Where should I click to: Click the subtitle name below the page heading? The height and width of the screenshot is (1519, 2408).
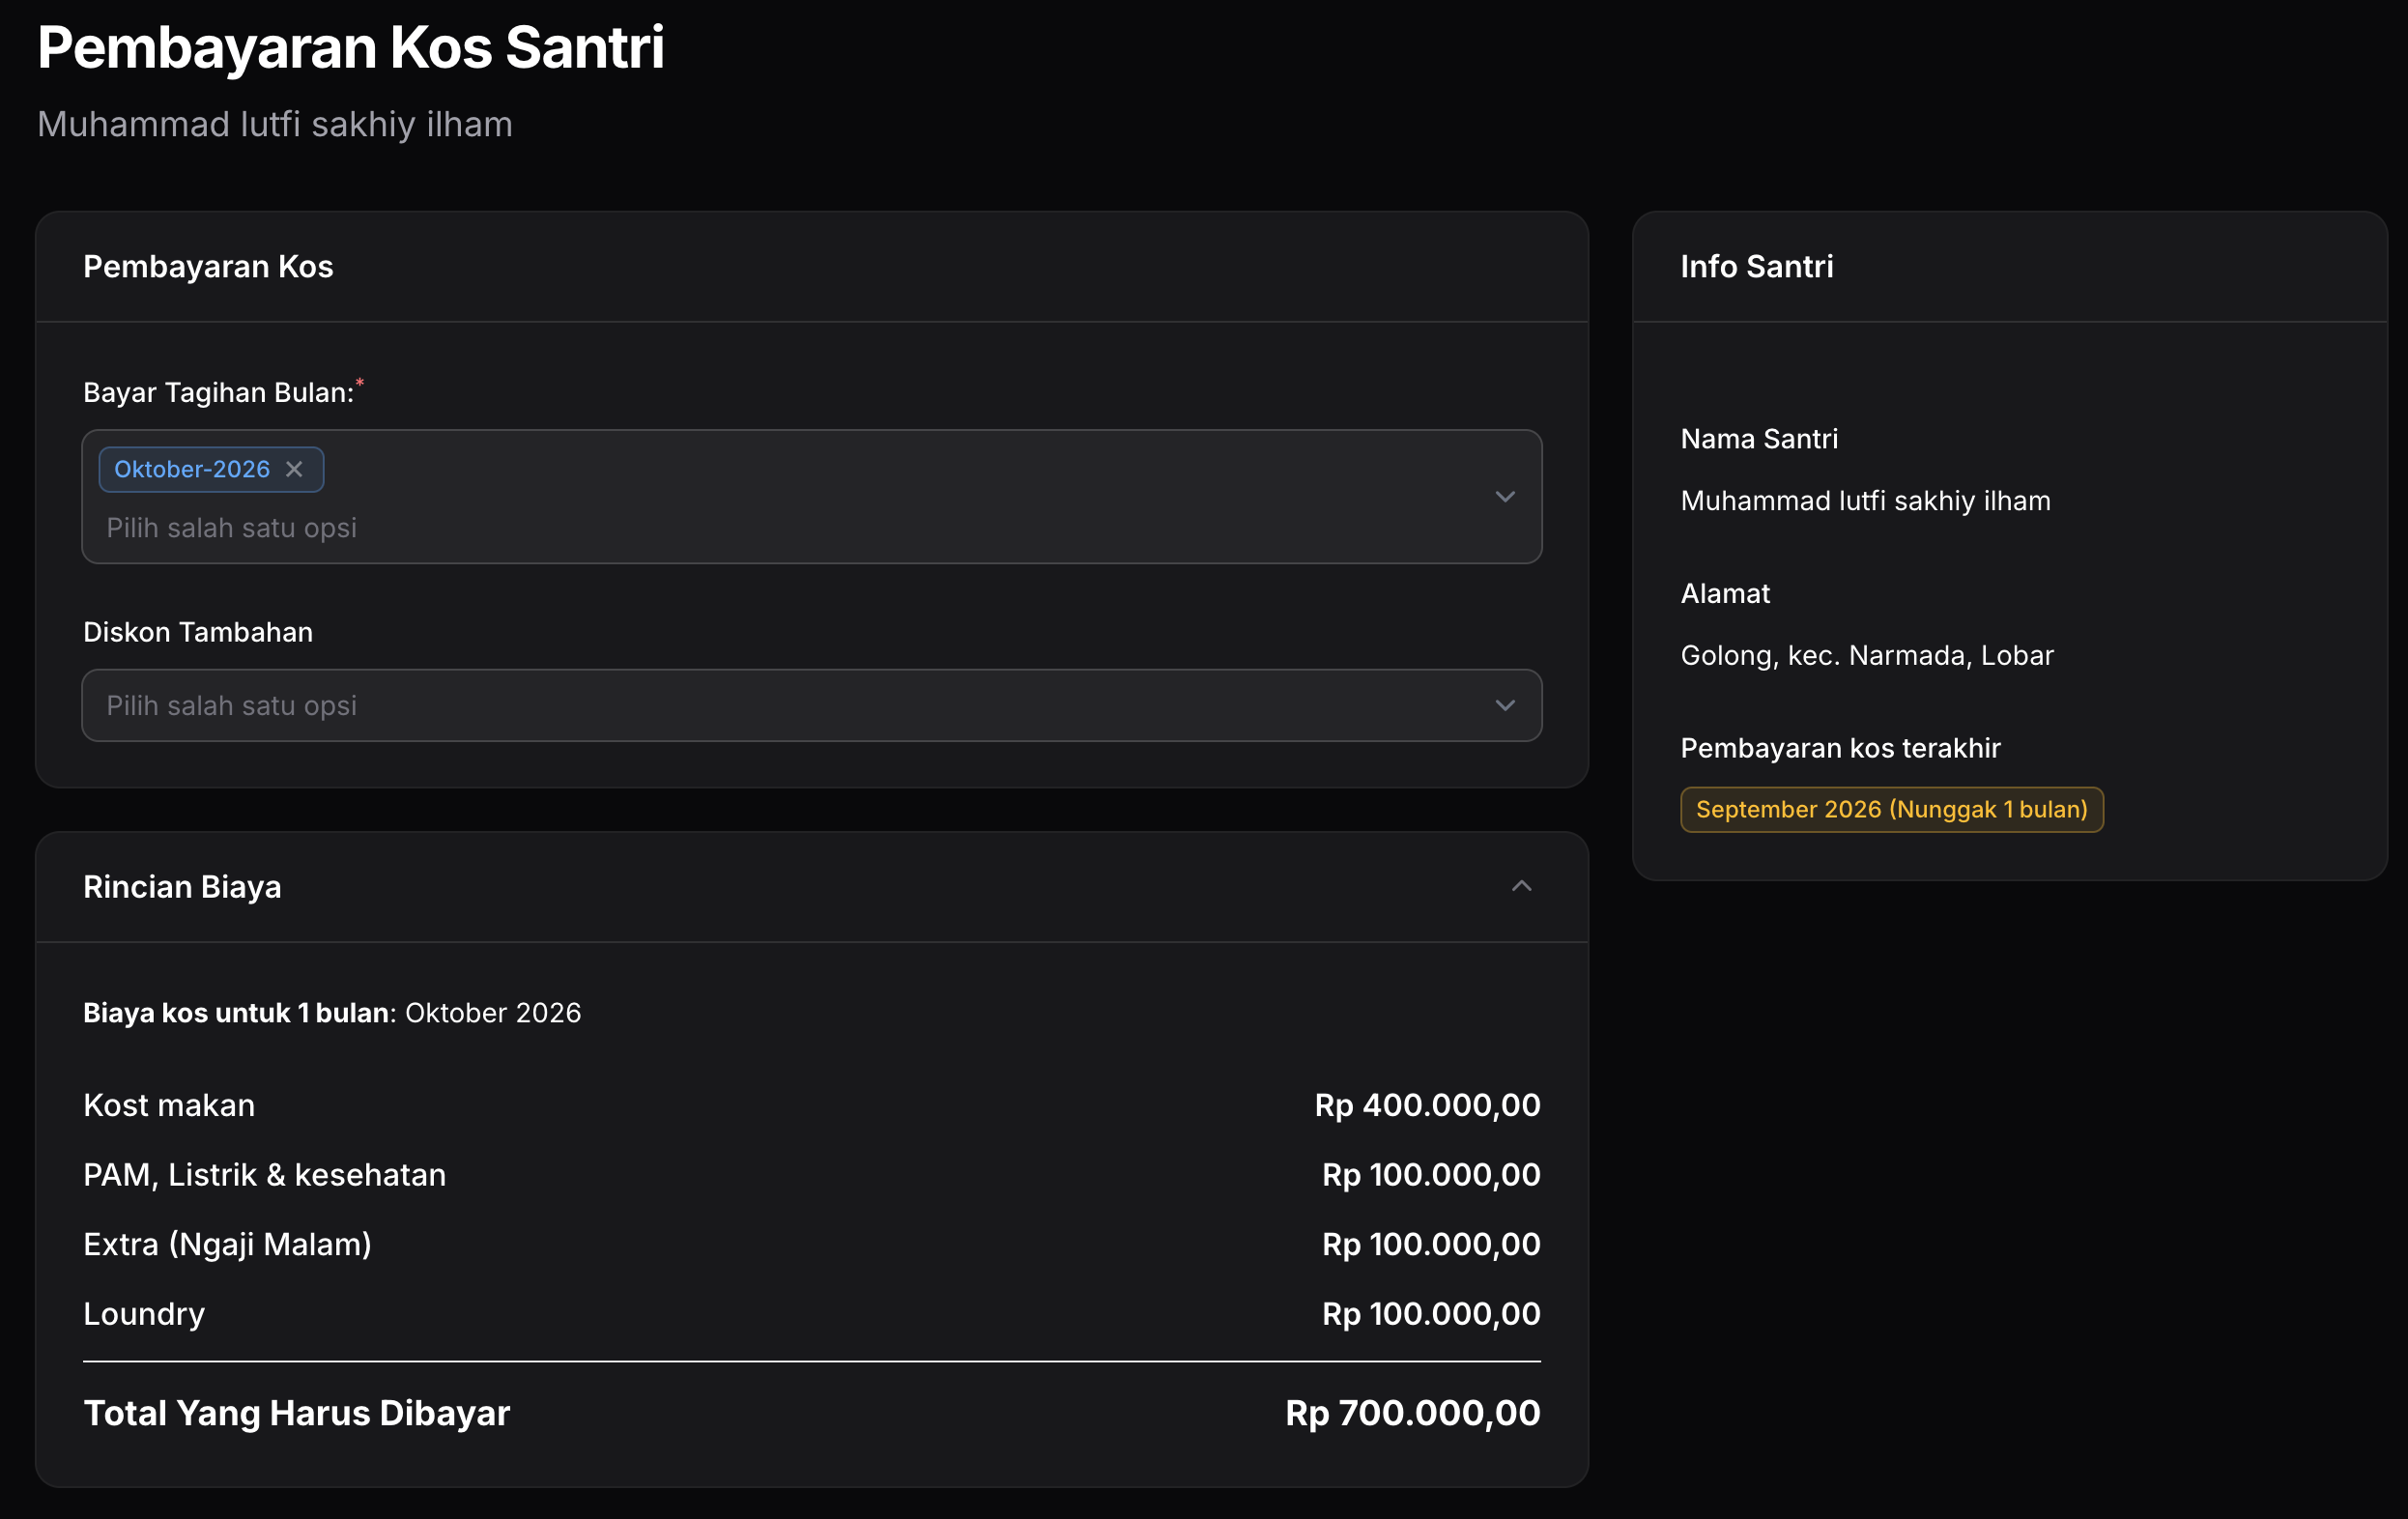point(275,124)
